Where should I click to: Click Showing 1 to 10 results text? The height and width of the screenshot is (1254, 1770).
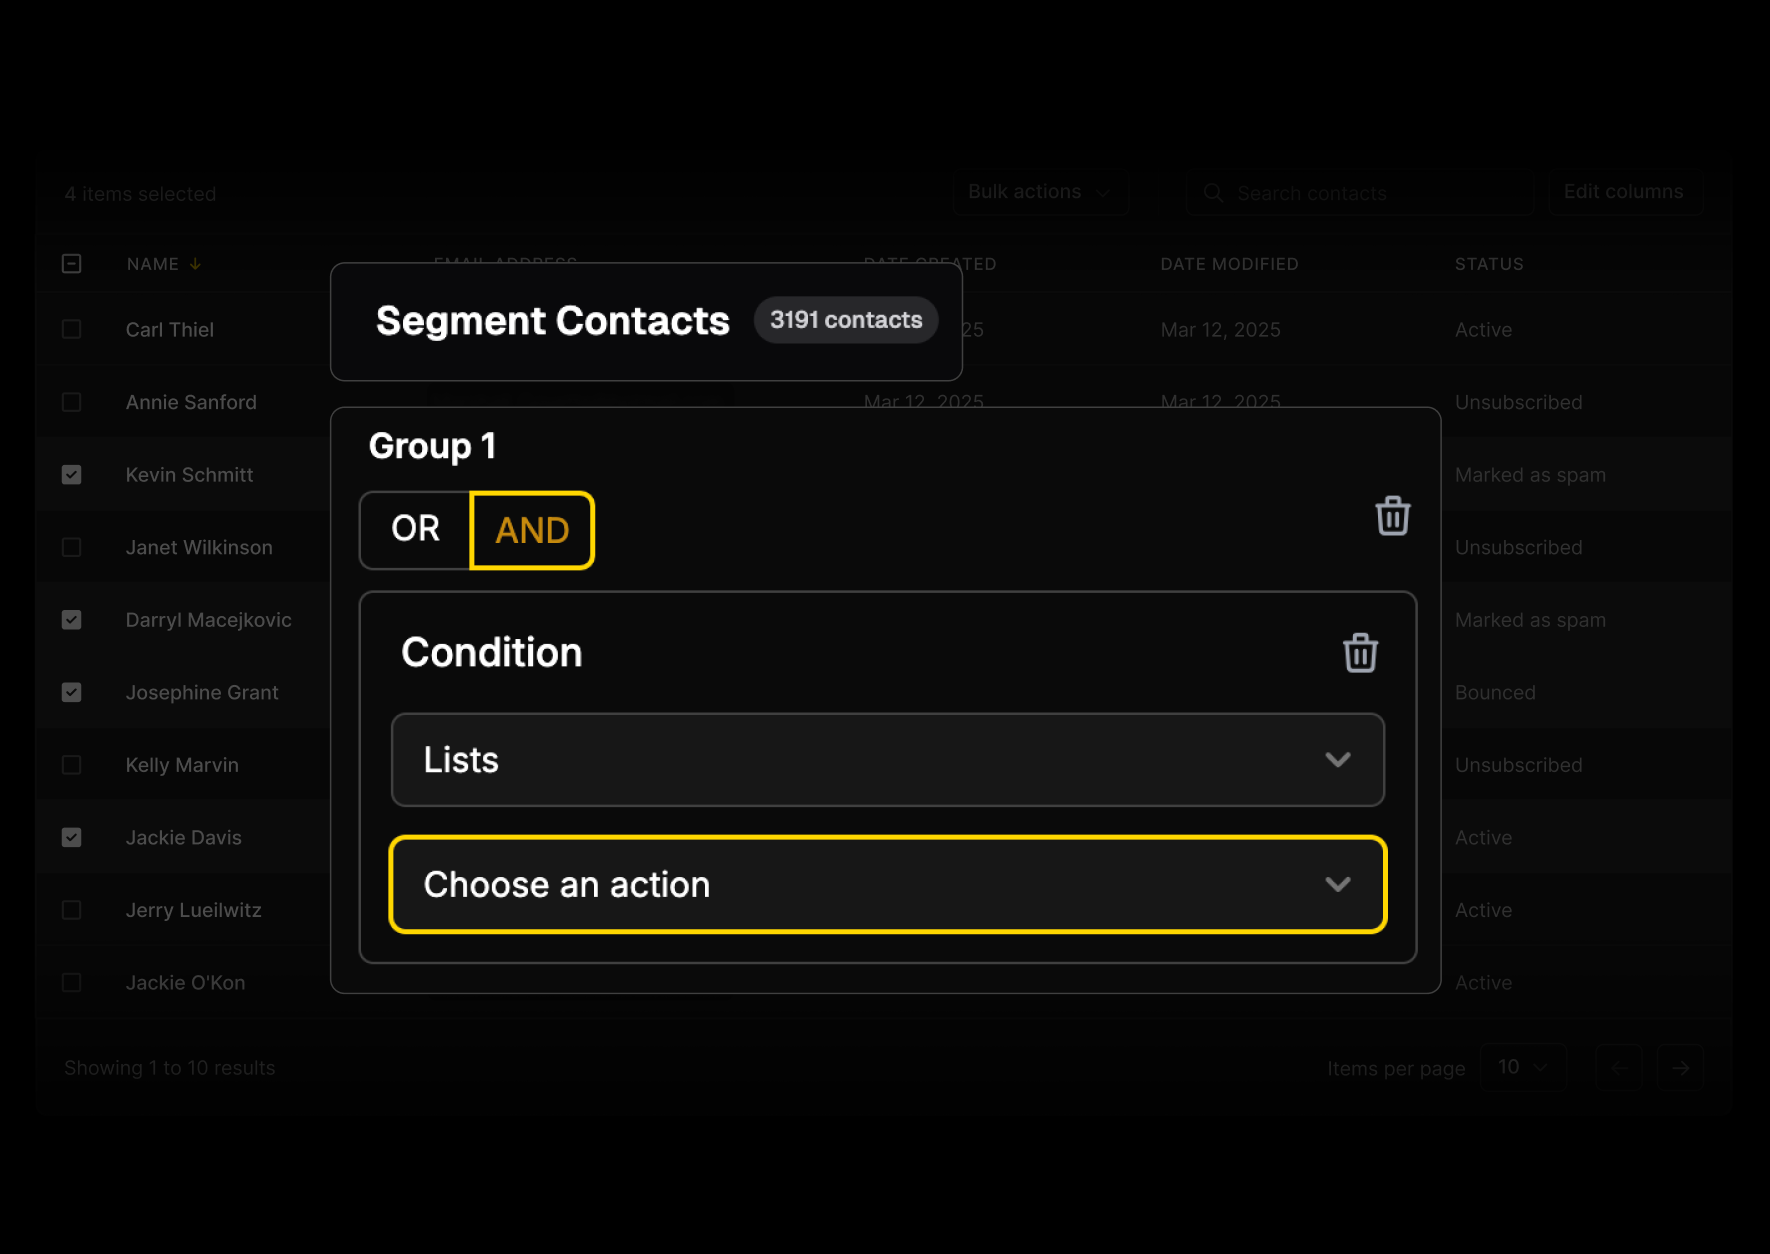click(x=169, y=1068)
